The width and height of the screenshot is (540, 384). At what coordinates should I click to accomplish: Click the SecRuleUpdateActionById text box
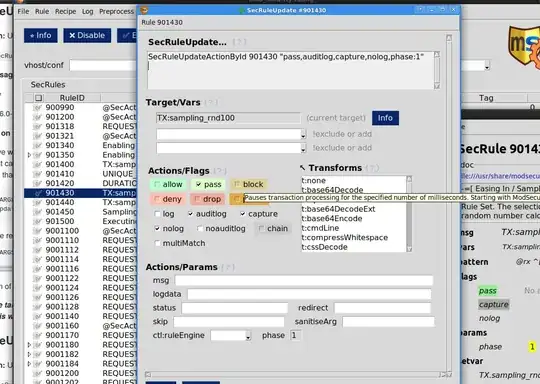(291, 71)
